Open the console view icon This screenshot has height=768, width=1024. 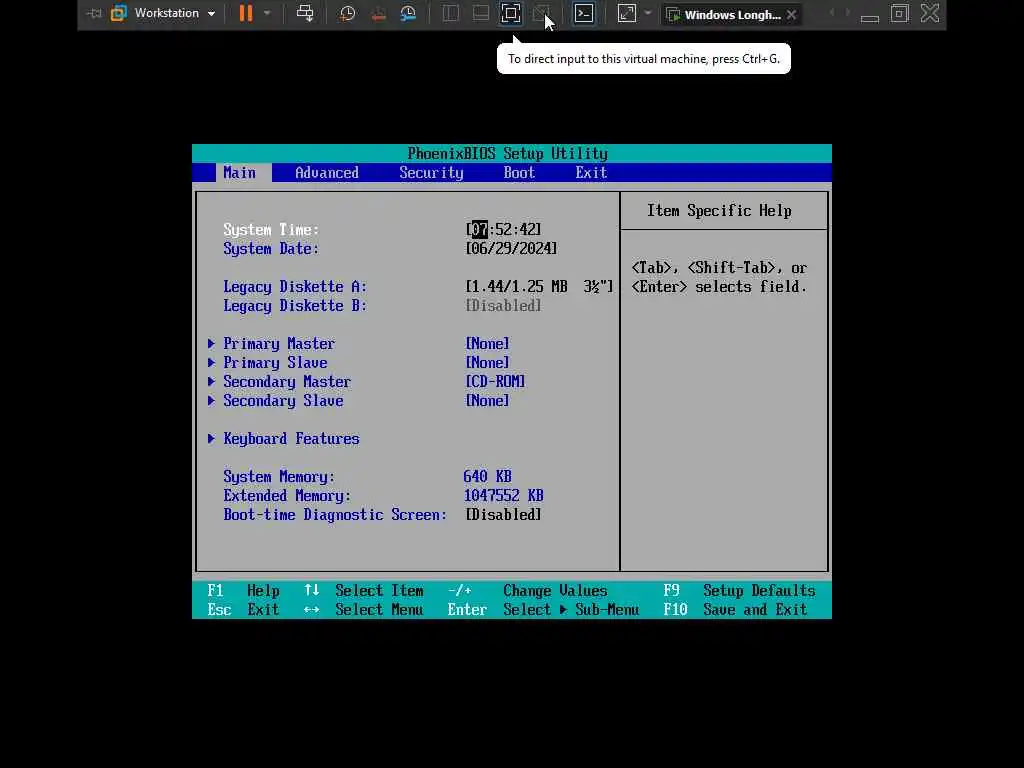click(x=584, y=13)
